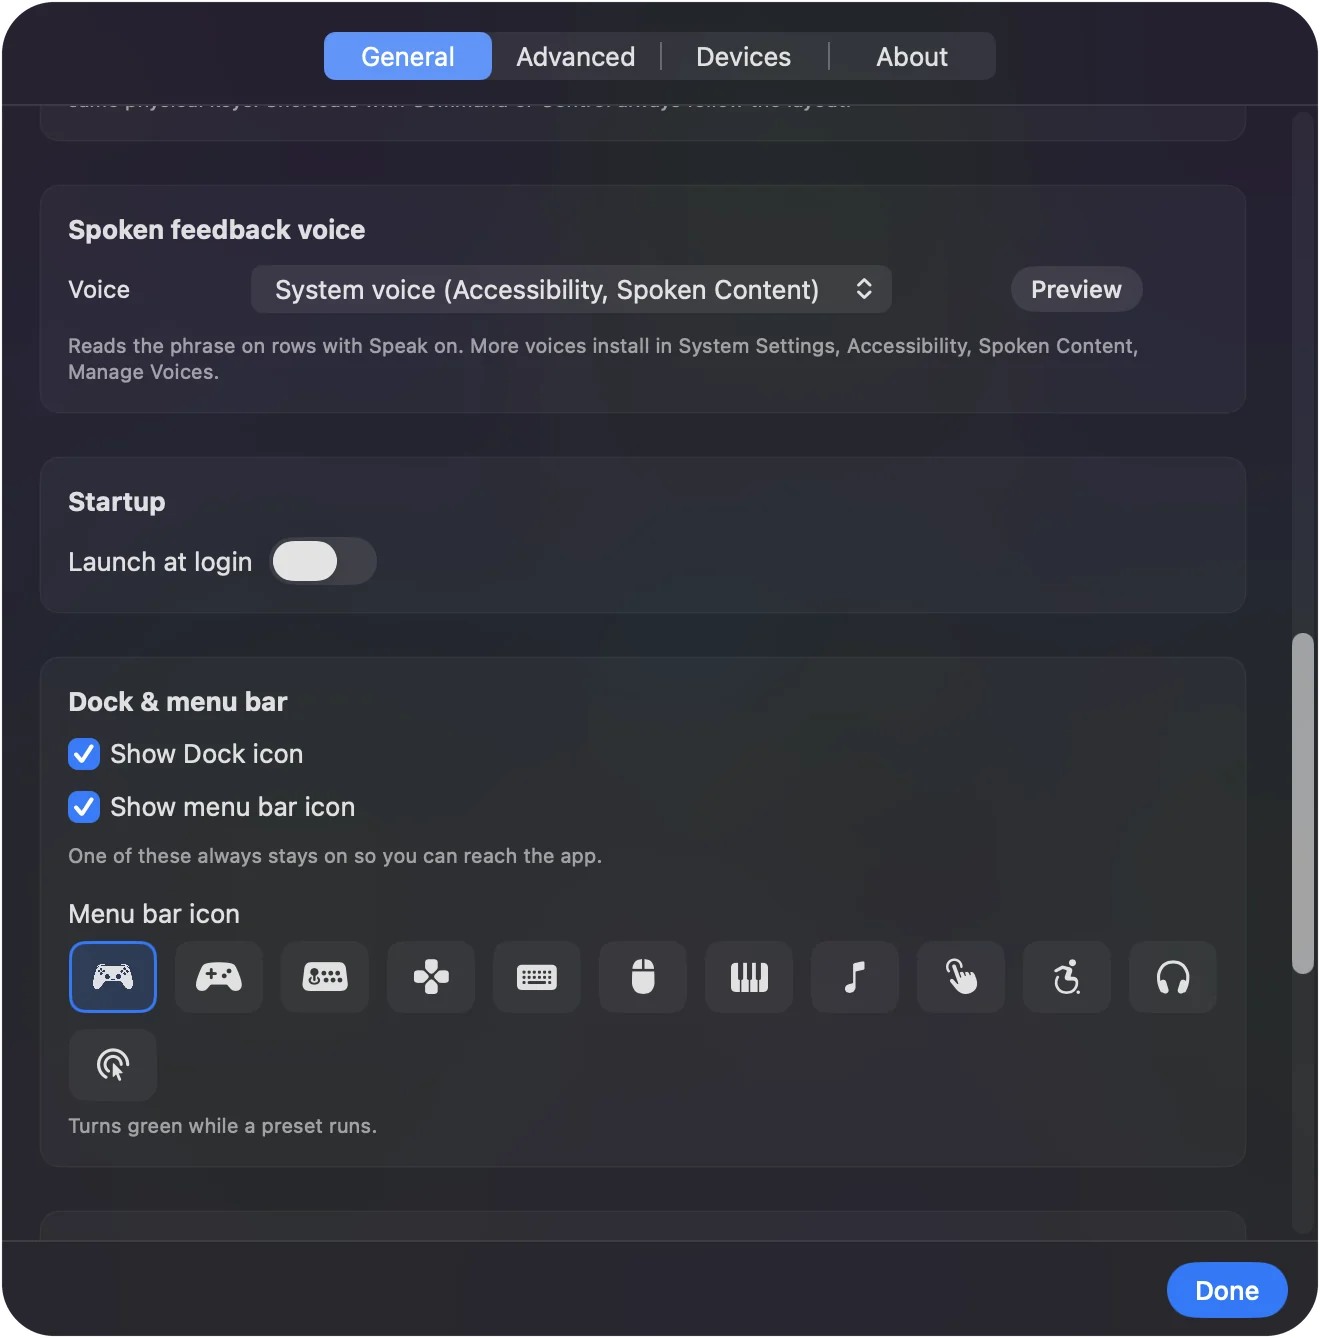Uncheck the Show Dock icon checkbox

(x=84, y=754)
